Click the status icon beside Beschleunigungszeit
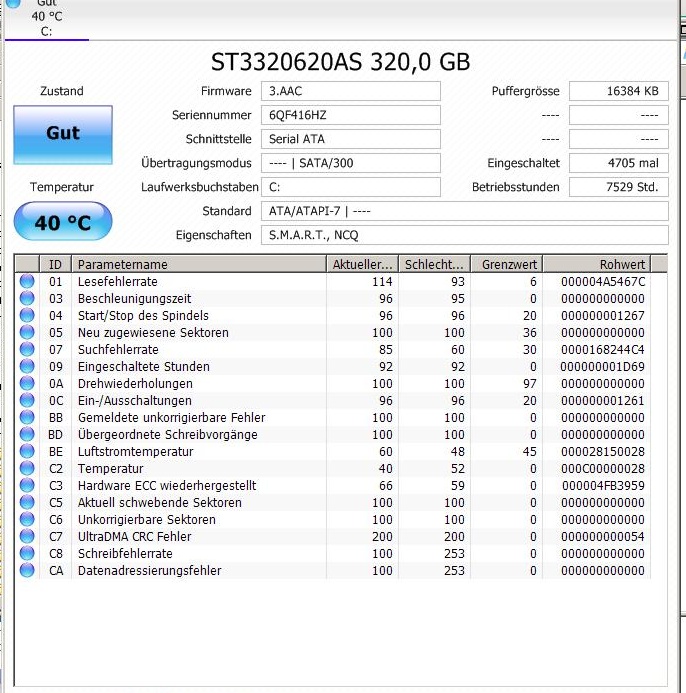The image size is (686, 693). [x=27, y=298]
